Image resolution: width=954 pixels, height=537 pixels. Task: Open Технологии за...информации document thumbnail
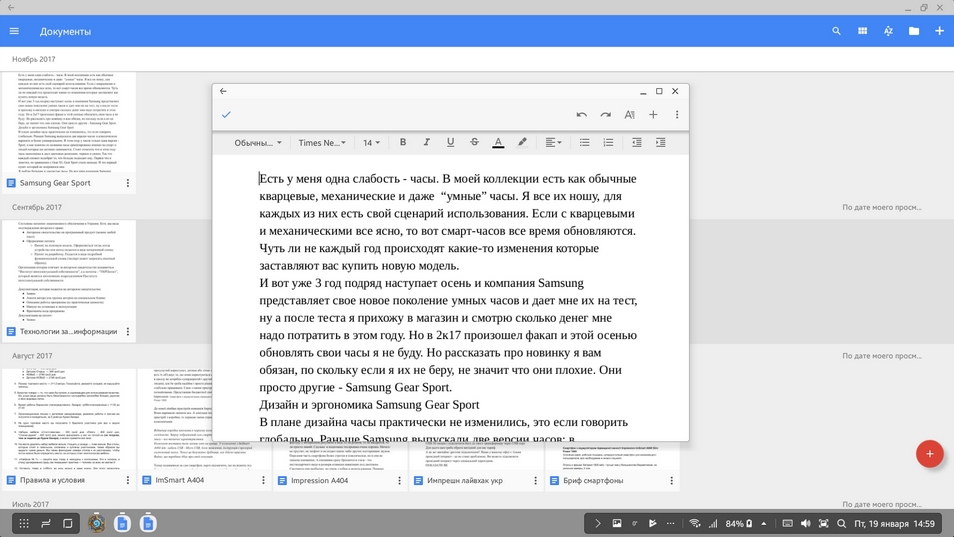[69, 271]
